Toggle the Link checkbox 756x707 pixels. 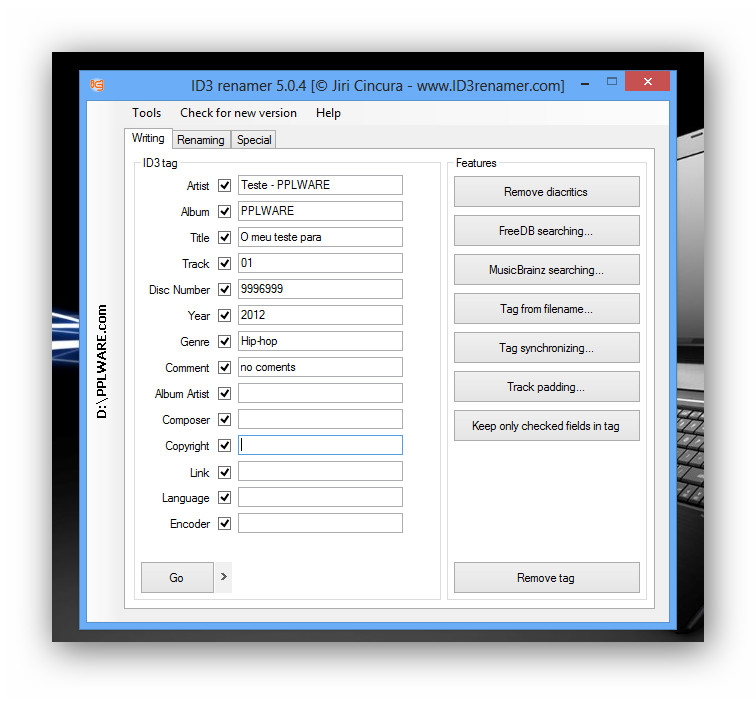coord(224,472)
